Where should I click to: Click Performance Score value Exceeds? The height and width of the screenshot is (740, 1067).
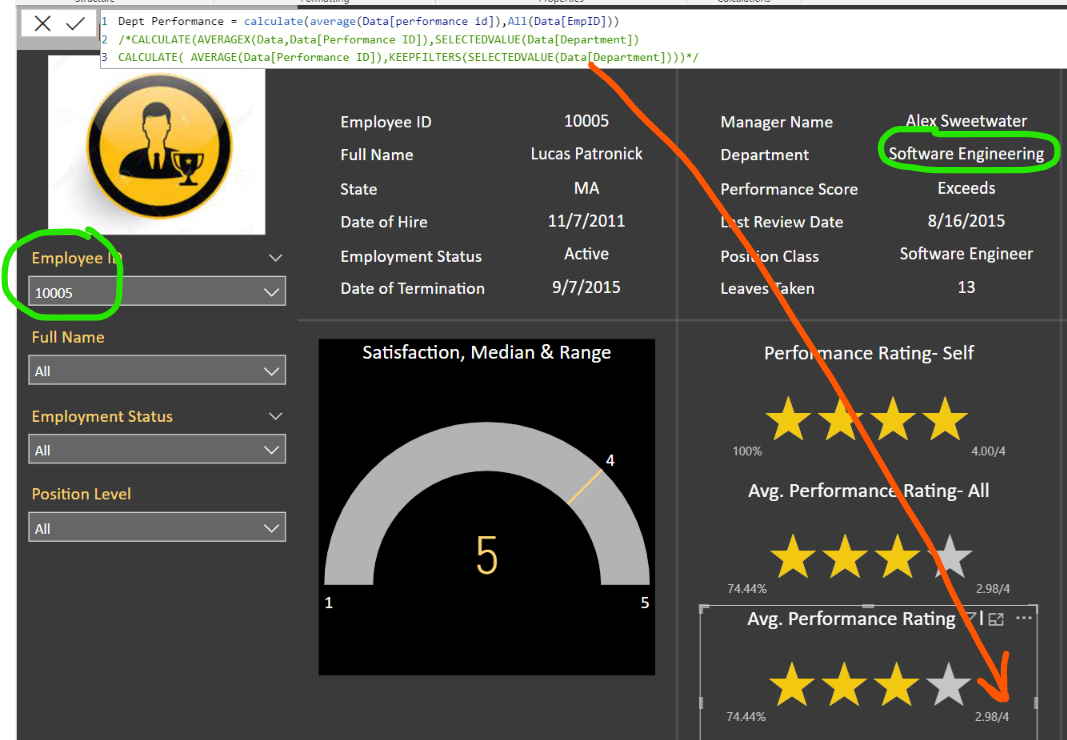(966, 188)
